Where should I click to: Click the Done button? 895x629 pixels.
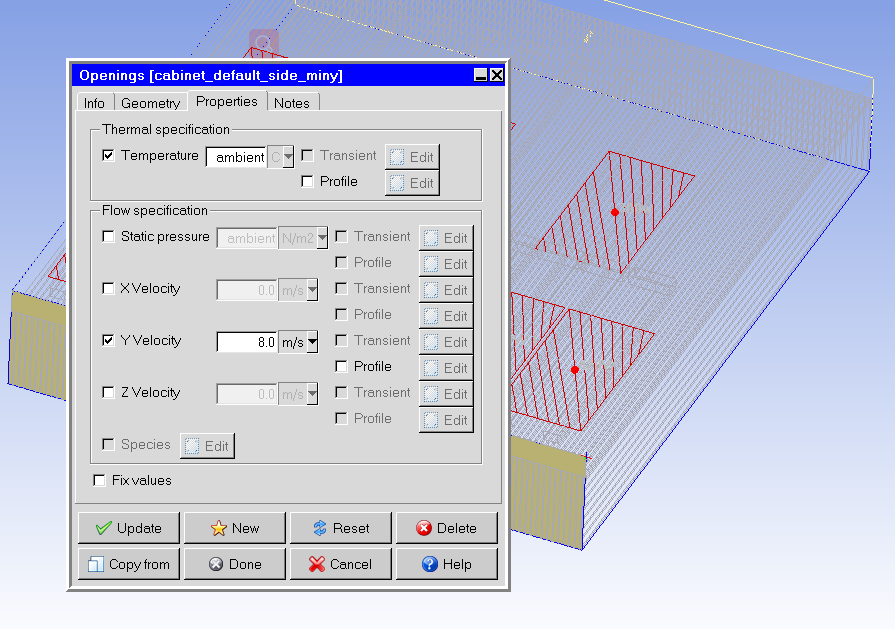235,564
